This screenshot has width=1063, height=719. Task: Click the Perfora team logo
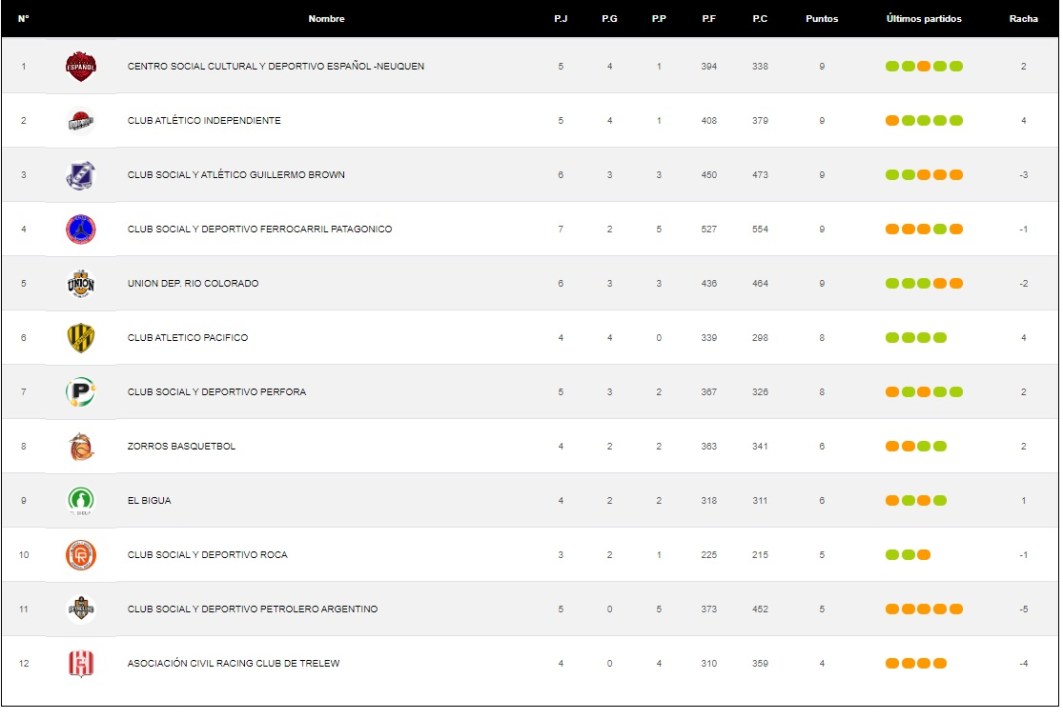80,392
